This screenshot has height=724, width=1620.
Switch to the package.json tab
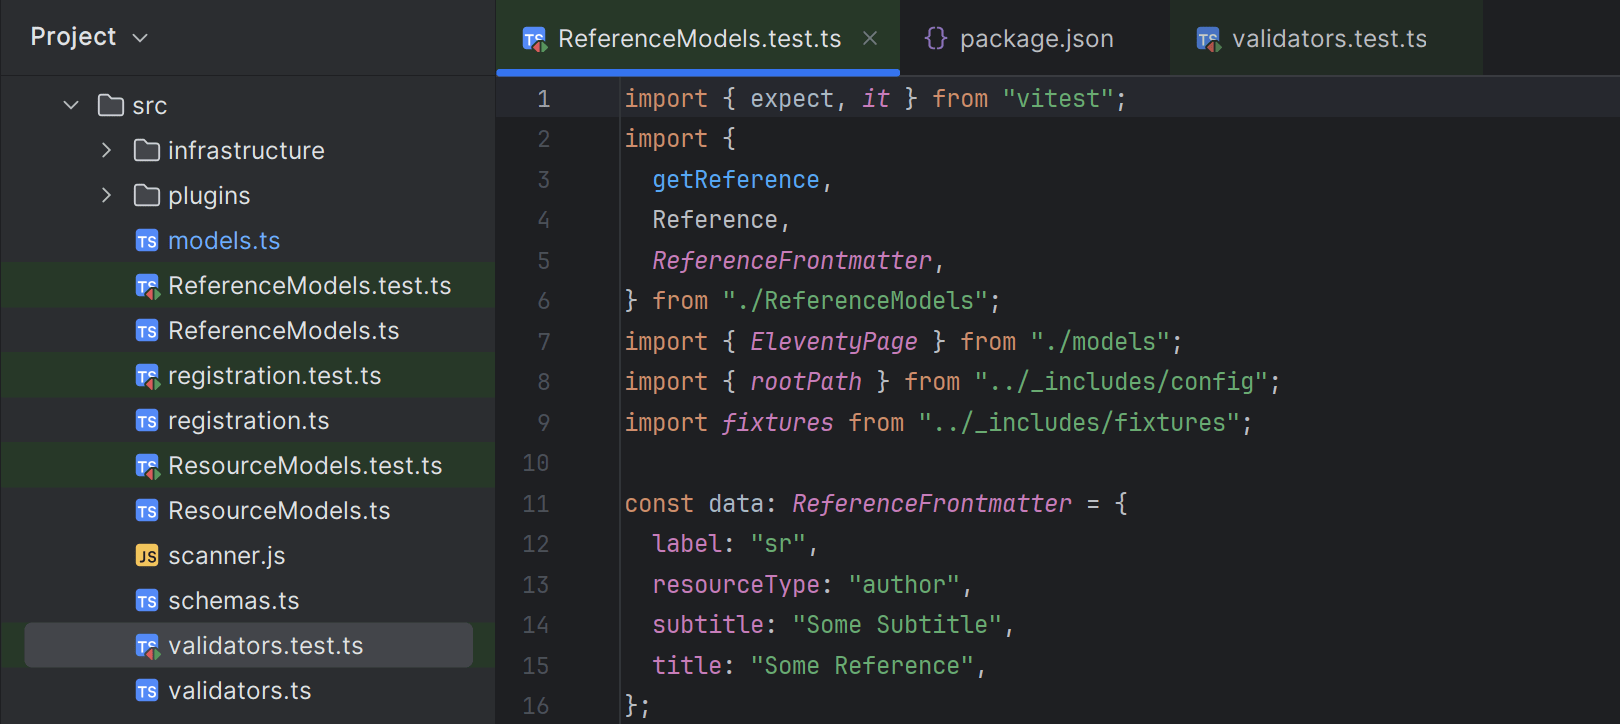1036,39
